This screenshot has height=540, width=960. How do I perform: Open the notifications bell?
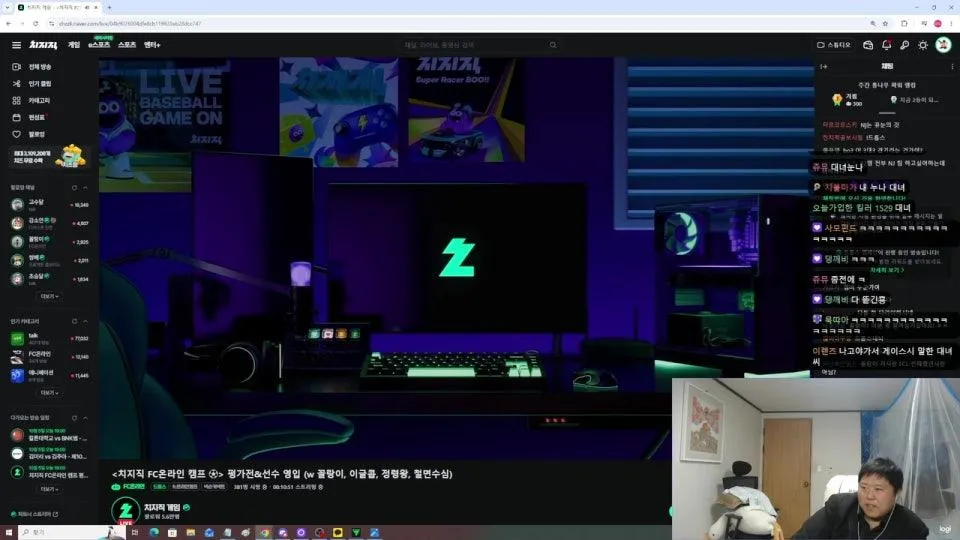coord(886,45)
